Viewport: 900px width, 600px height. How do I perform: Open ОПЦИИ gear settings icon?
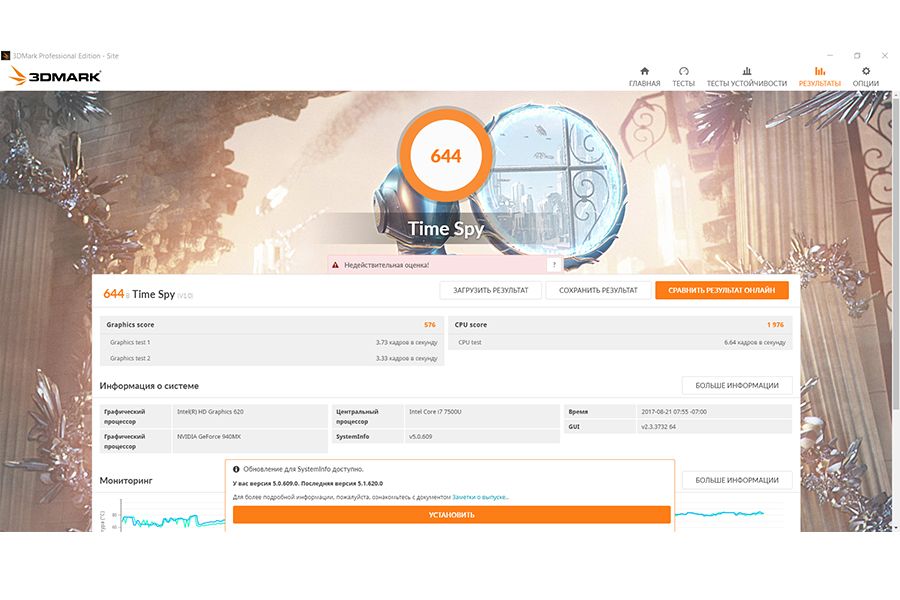(866, 71)
